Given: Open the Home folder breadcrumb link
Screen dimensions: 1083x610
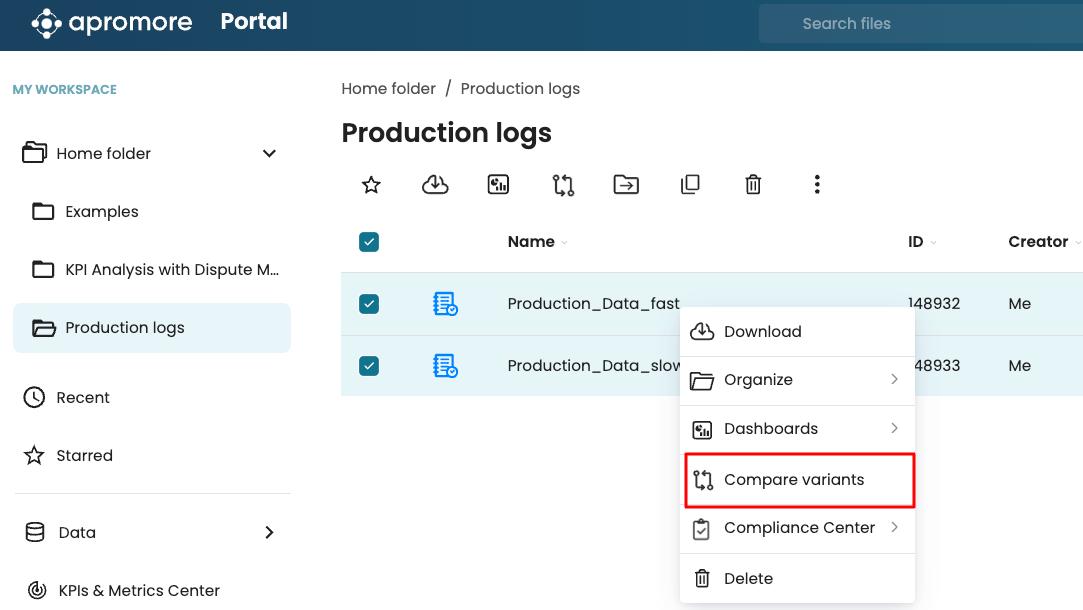Looking at the screenshot, I should pos(388,89).
